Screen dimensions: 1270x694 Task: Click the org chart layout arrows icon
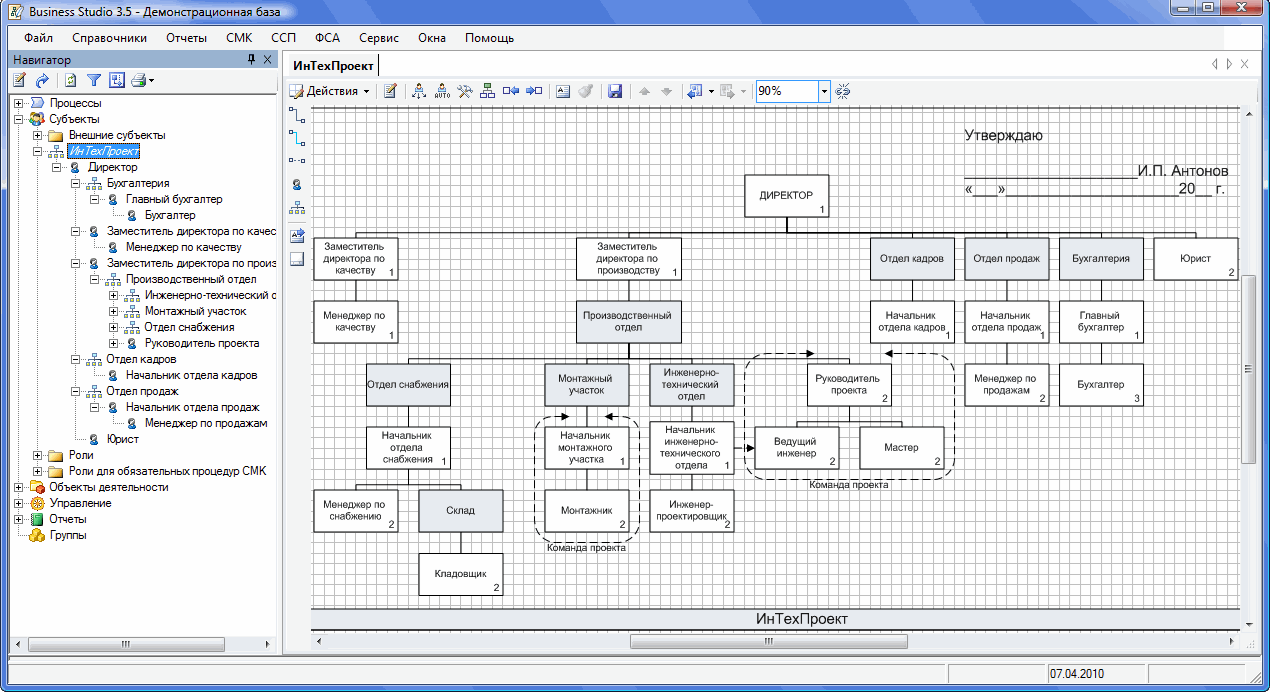[419, 91]
